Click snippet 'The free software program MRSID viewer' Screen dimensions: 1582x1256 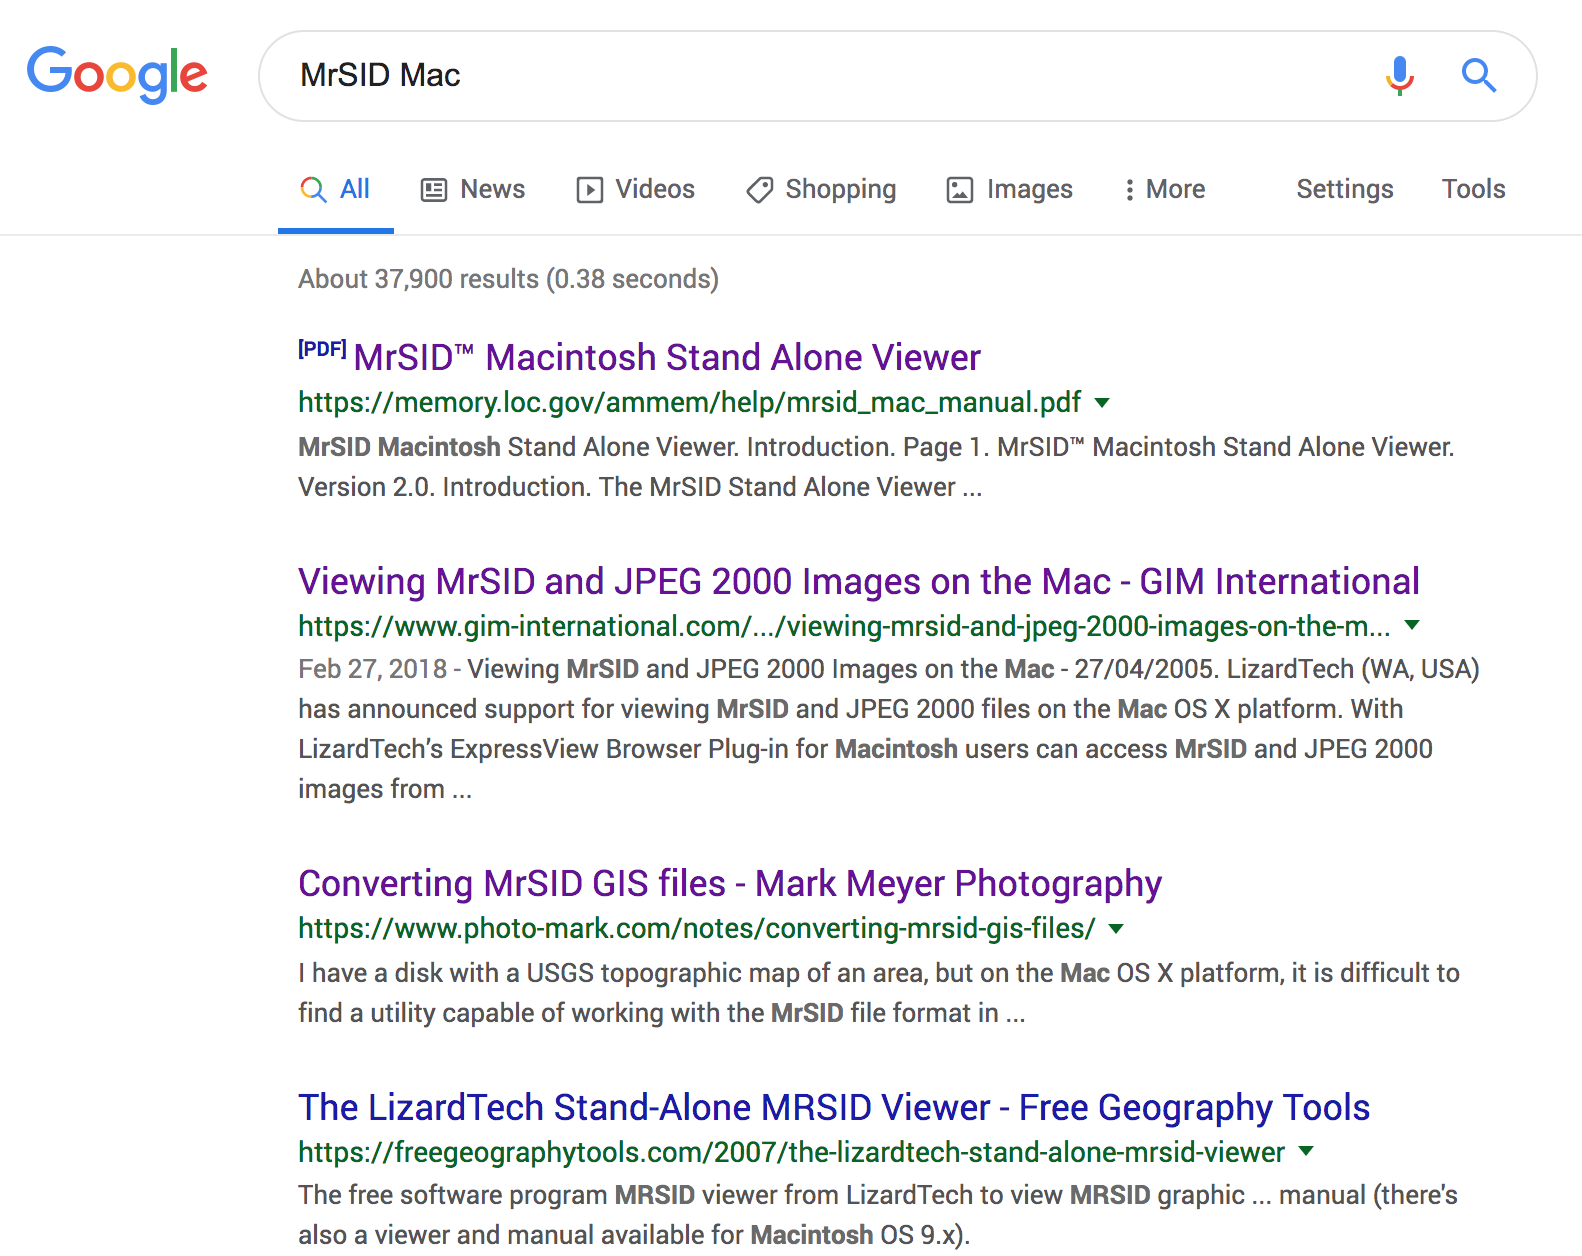click(x=537, y=1195)
